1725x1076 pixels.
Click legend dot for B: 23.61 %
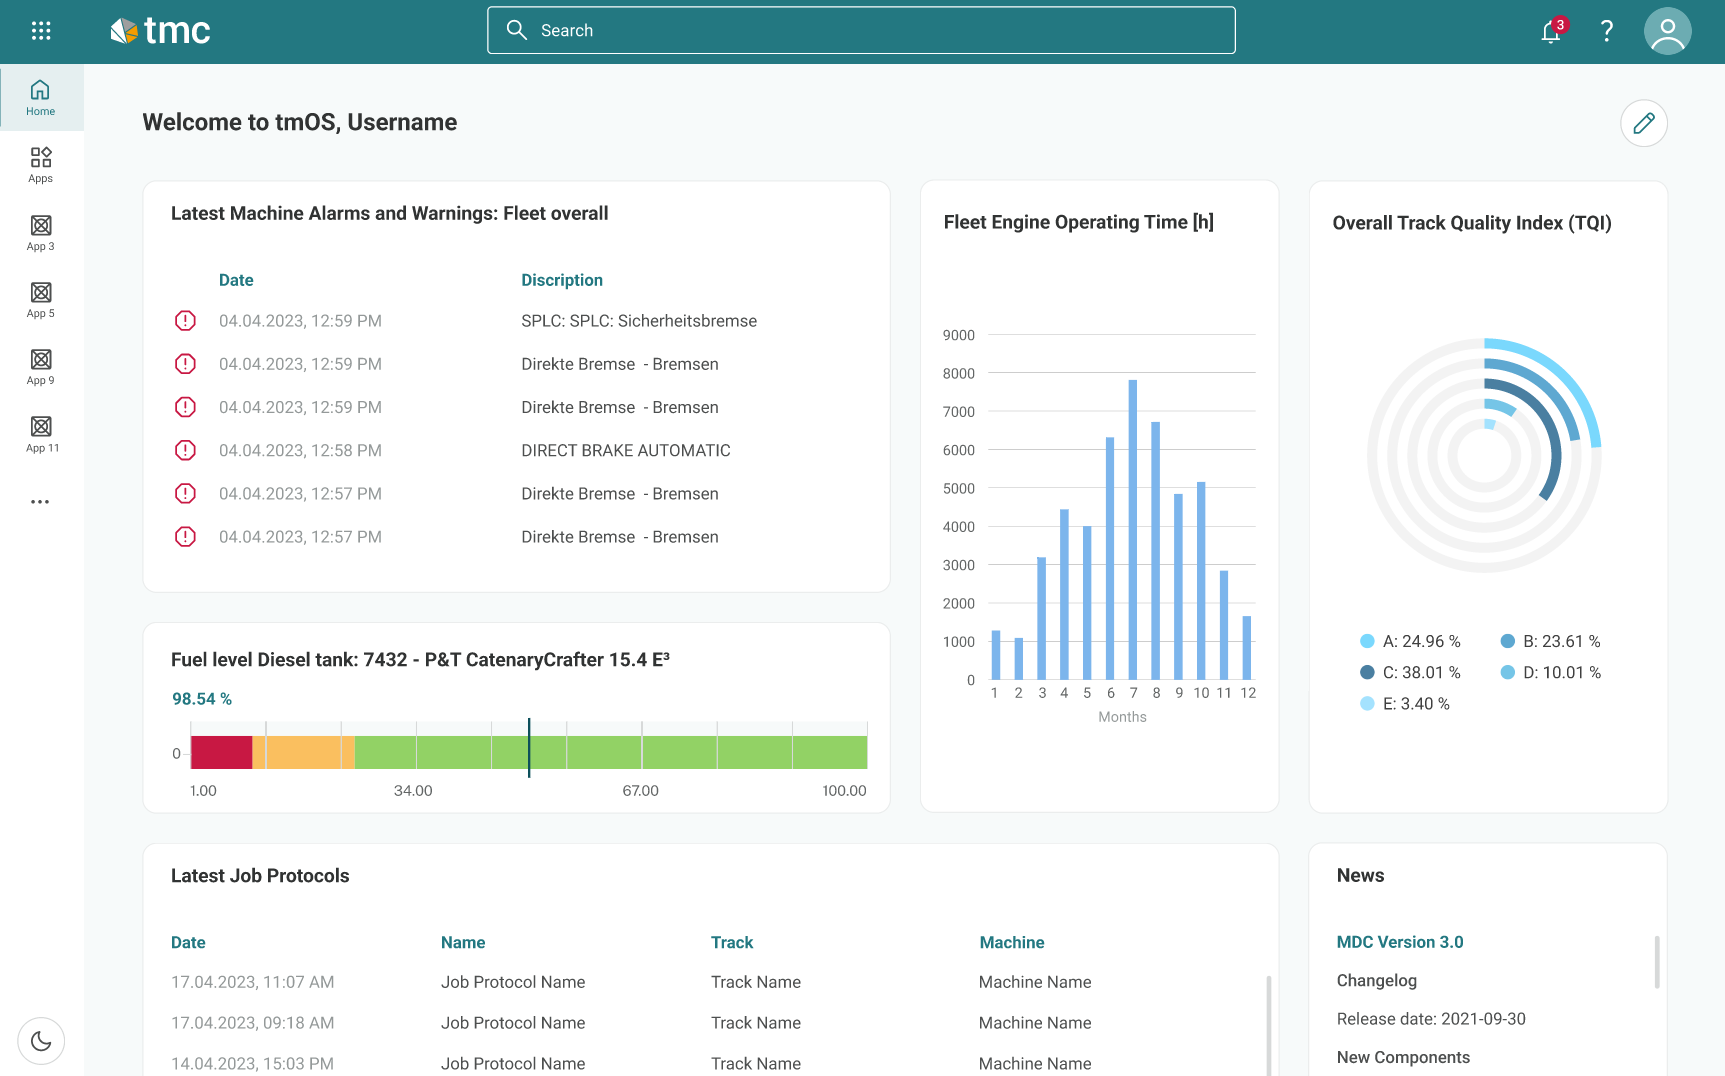point(1507,641)
